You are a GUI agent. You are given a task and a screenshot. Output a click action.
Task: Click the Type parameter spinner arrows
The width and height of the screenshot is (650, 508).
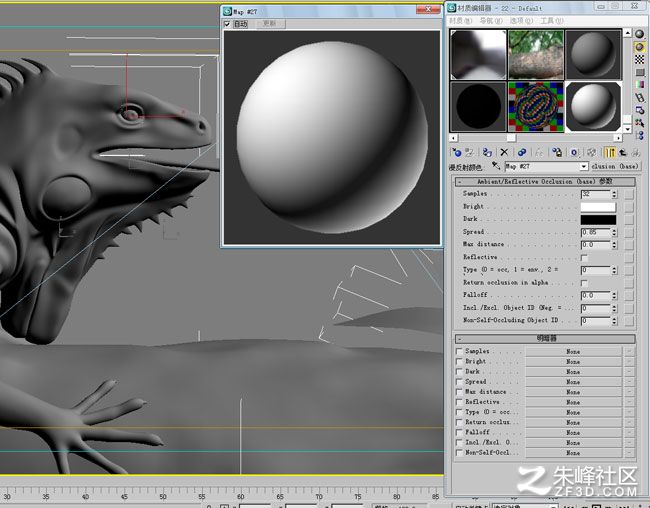pyautogui.click(x=614, y=270)
